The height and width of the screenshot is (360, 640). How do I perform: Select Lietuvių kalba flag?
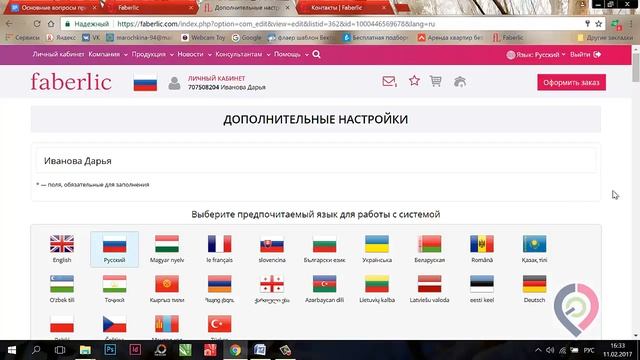point(377,284)
